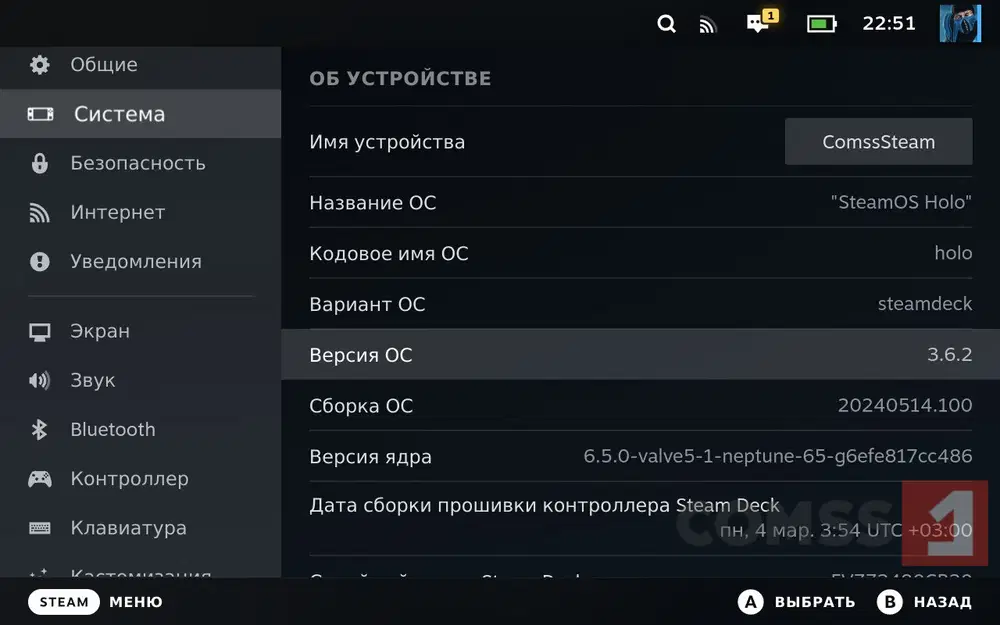Click the battery indicator icon
The height and width of the screenshot is (625, 1000).
click(x=821, y=24)
